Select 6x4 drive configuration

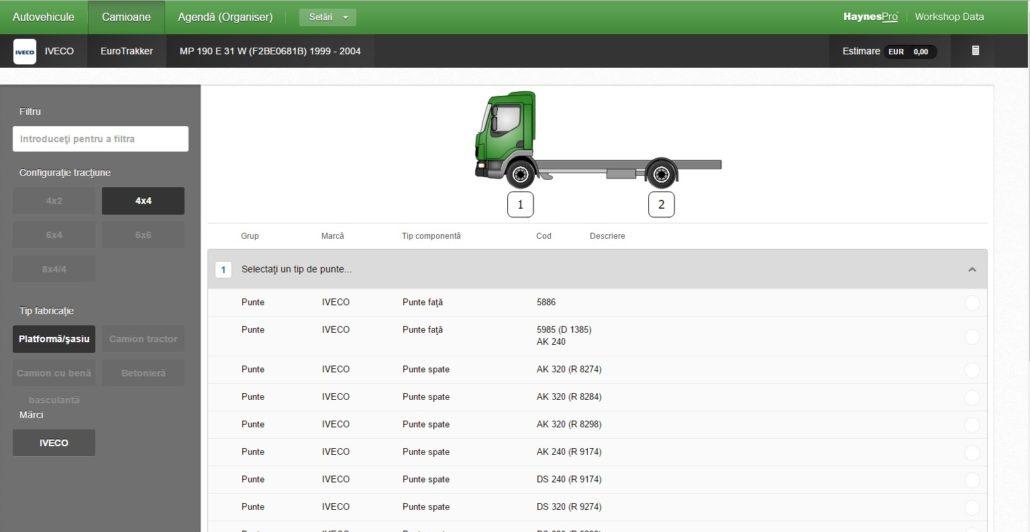[x=54, y=234]
